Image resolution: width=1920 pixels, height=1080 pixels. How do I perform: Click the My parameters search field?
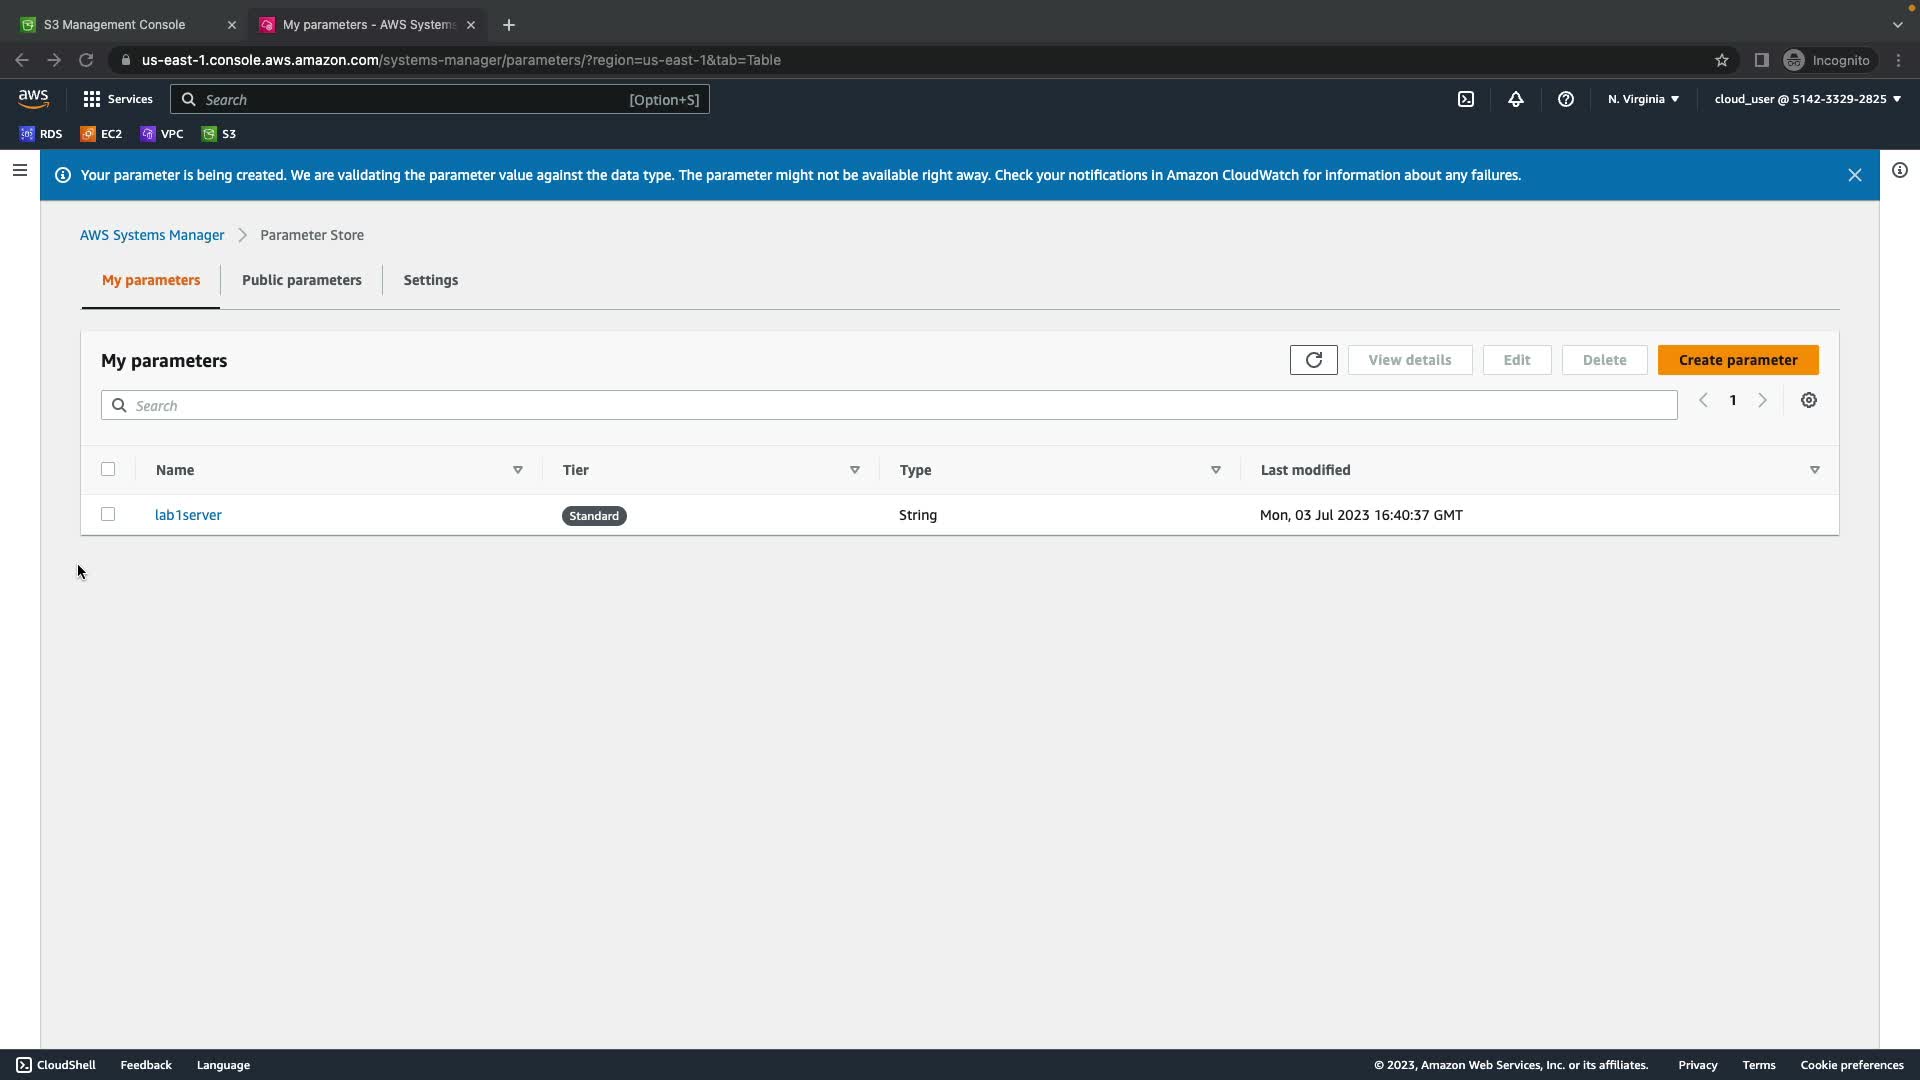[888, 405]
